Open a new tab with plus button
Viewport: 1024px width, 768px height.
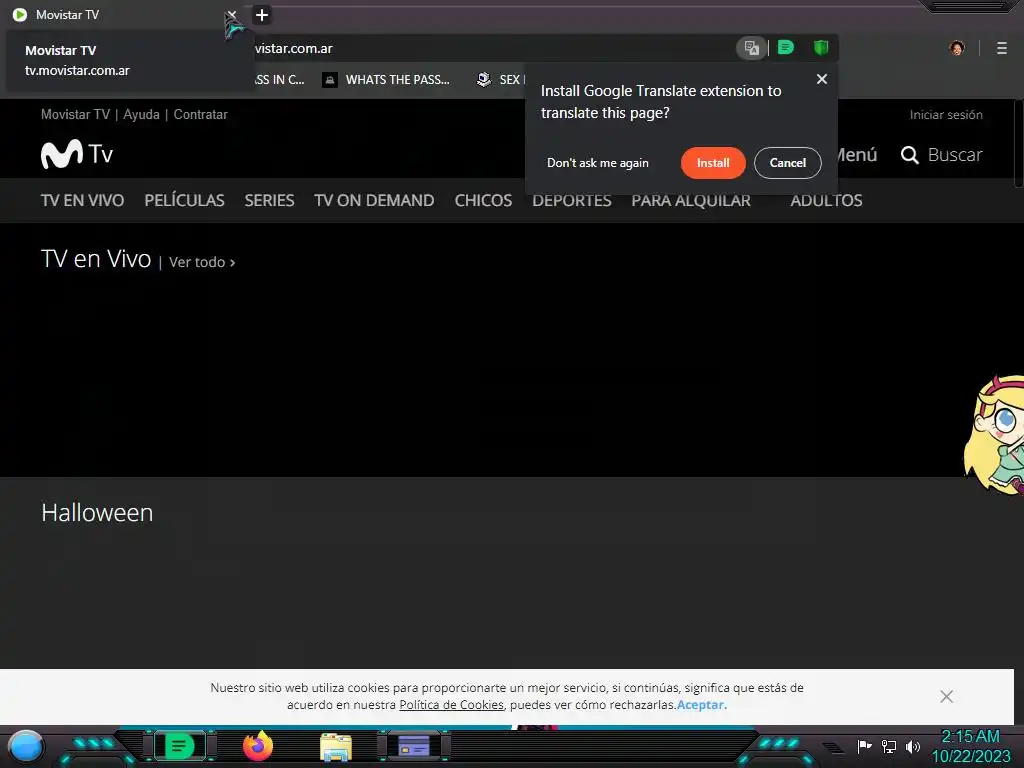(x=262, y=15)
